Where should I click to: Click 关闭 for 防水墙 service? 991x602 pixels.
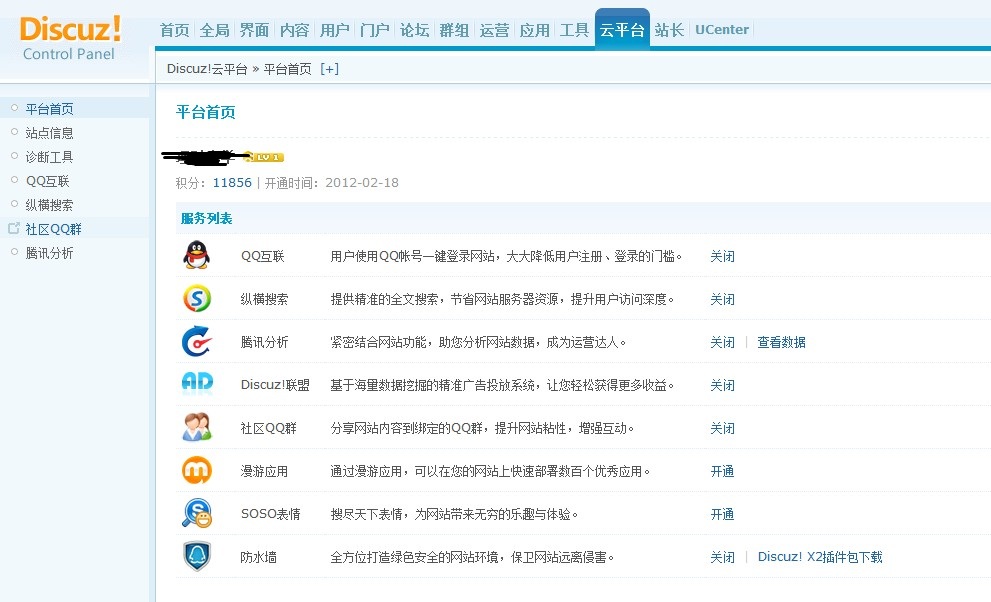[x=722, y=557]
